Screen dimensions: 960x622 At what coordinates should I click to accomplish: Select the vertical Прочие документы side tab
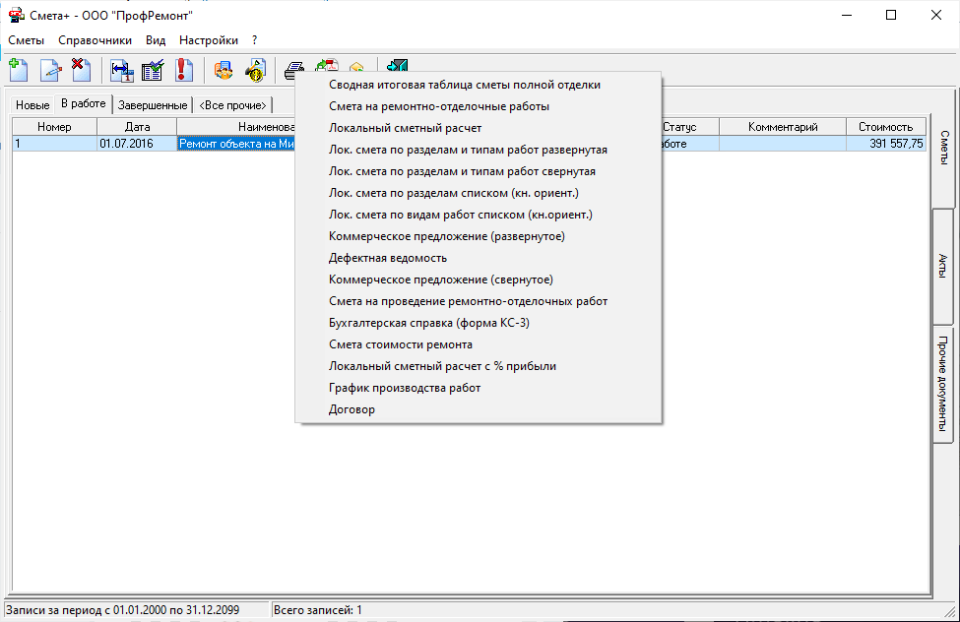coord(943,384)
